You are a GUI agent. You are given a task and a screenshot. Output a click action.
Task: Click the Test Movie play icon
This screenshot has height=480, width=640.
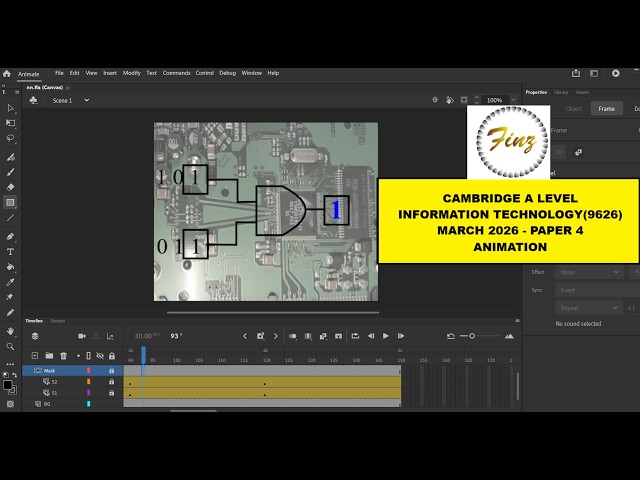(x=616, y=73)
